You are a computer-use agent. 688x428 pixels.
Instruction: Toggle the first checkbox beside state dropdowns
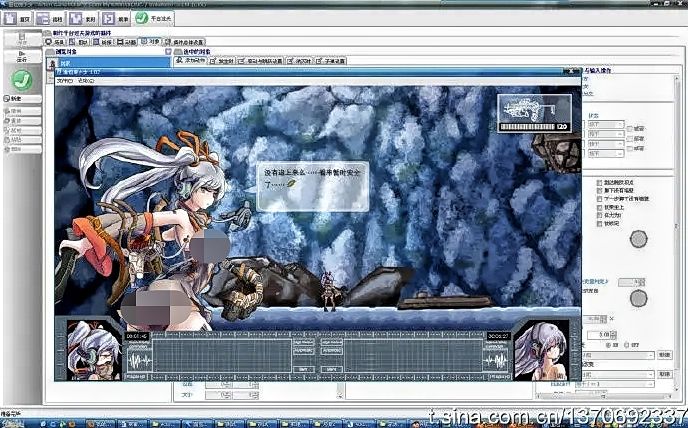click(x=630, y=129)
